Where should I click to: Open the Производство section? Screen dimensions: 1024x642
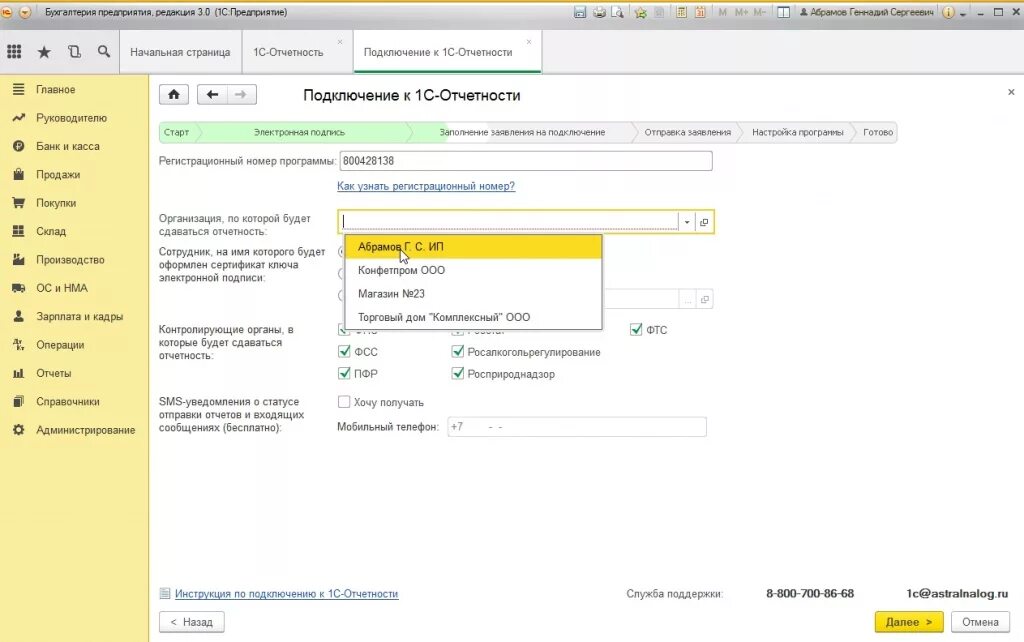(71, 260)
